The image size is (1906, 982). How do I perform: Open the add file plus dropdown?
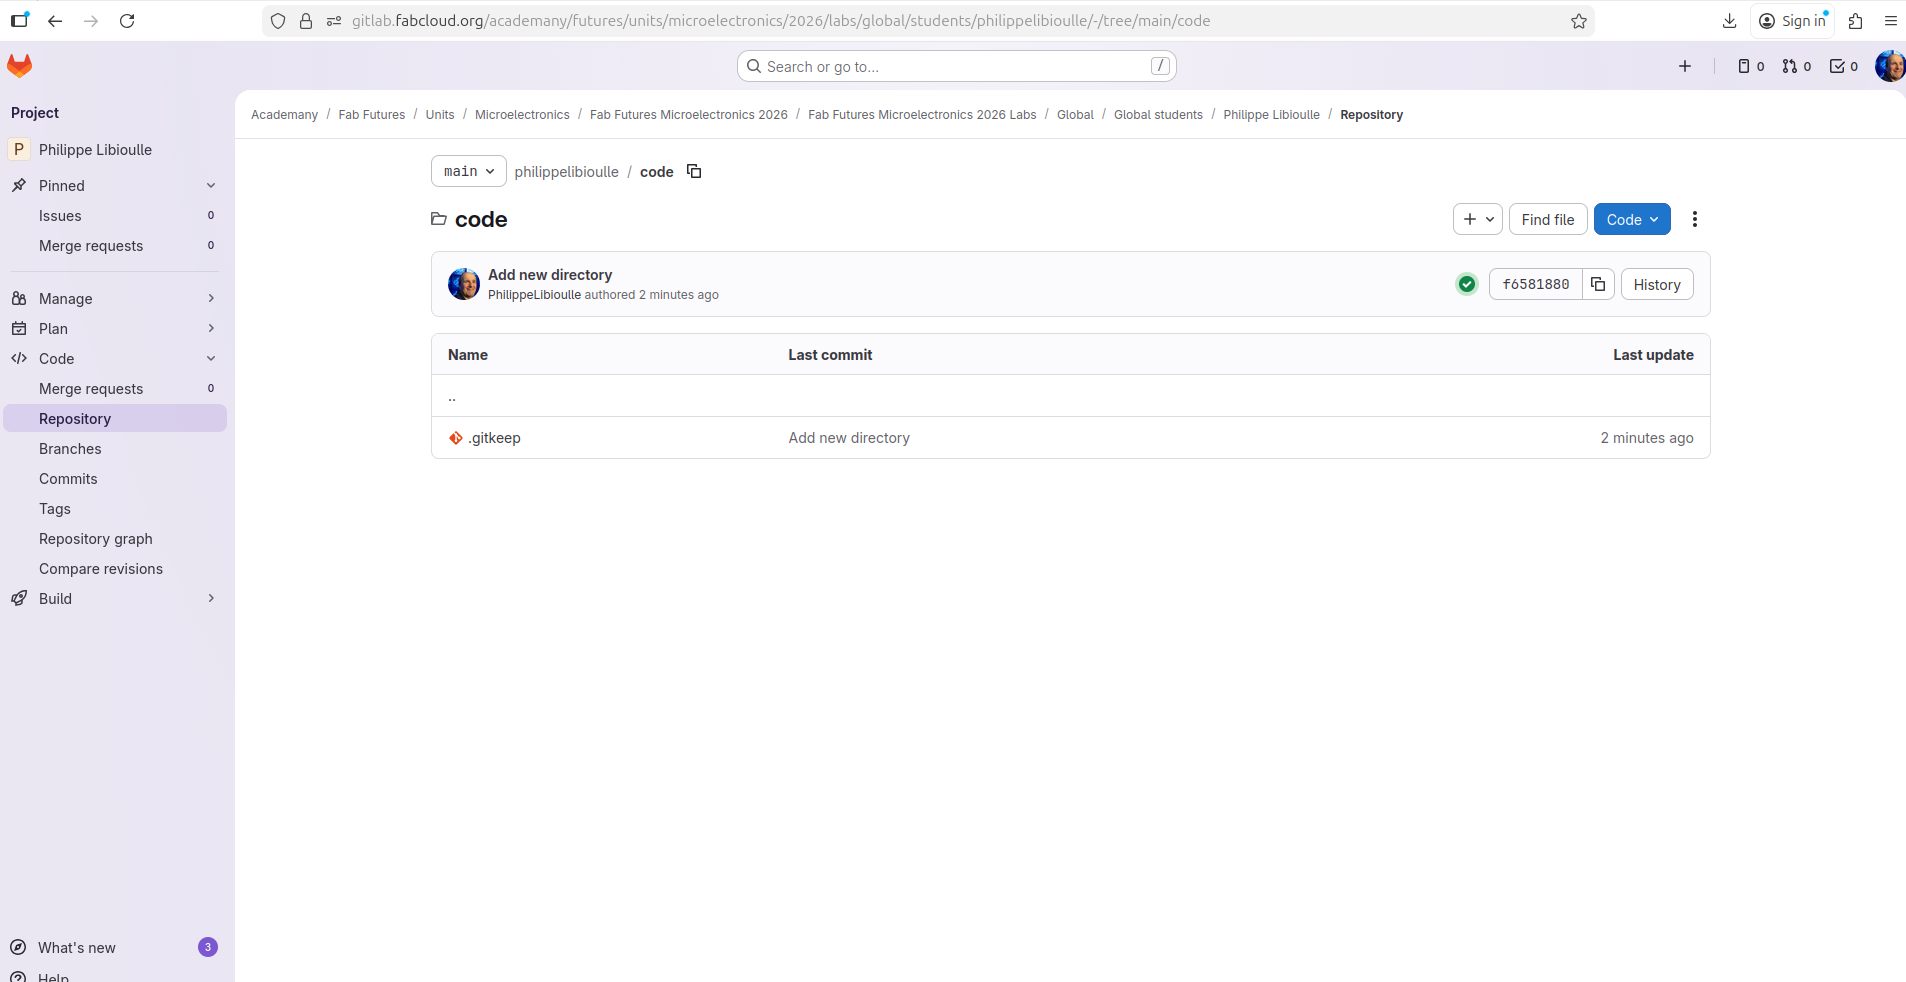(x=1477, y=219)
